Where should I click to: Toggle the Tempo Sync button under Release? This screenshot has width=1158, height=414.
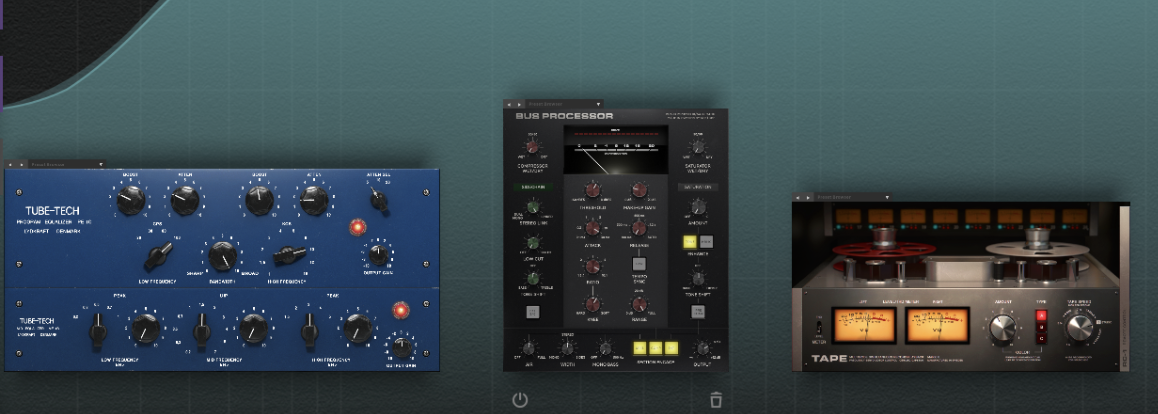640,263
